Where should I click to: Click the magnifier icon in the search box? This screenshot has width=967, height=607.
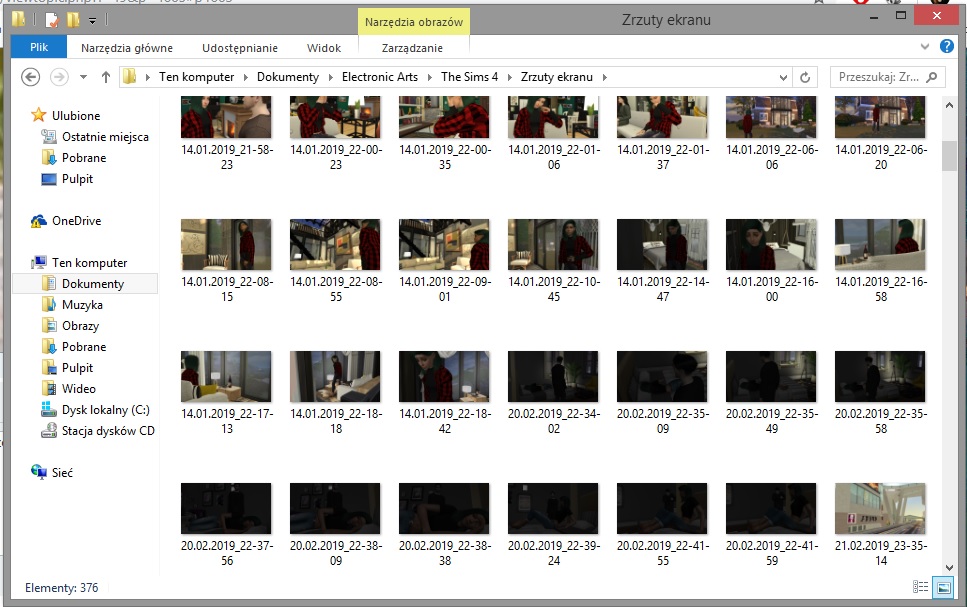tap(932, 77)
